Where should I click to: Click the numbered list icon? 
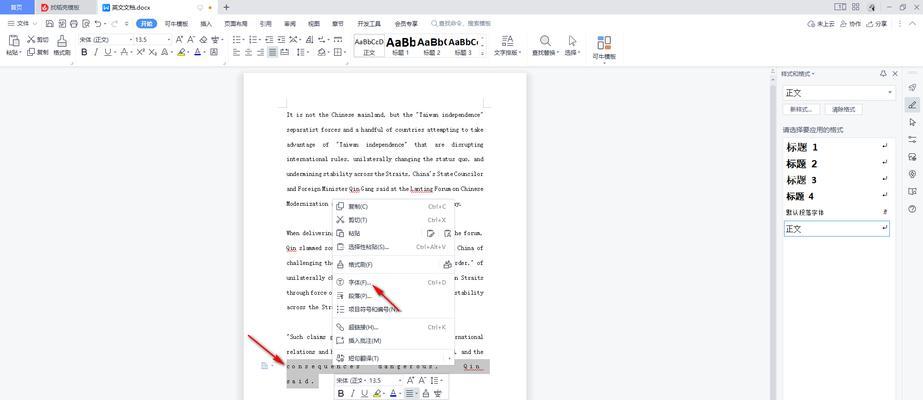[x=253, y=39]
